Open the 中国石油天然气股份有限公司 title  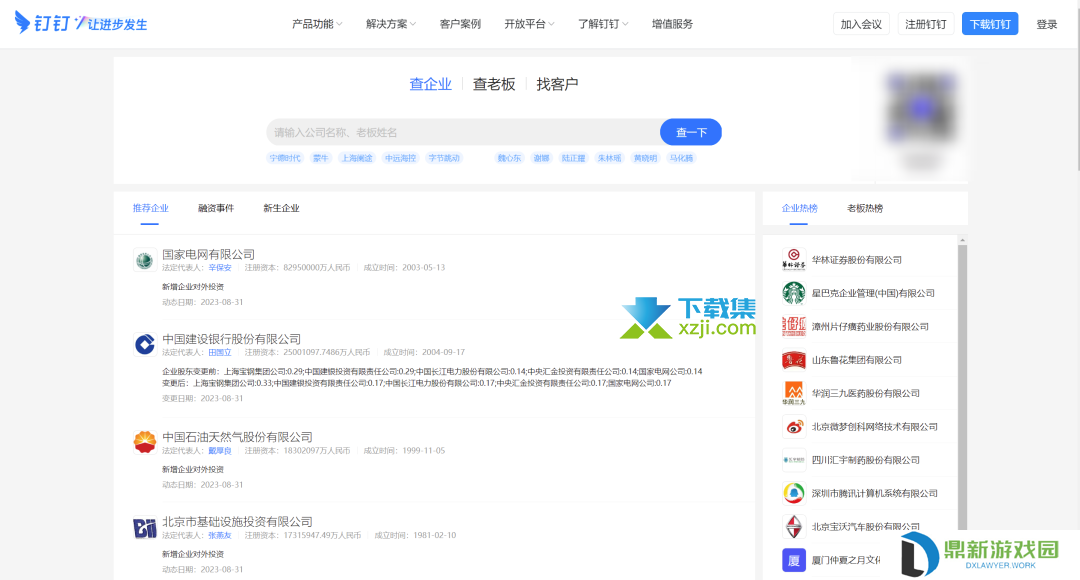click(237, 437)
